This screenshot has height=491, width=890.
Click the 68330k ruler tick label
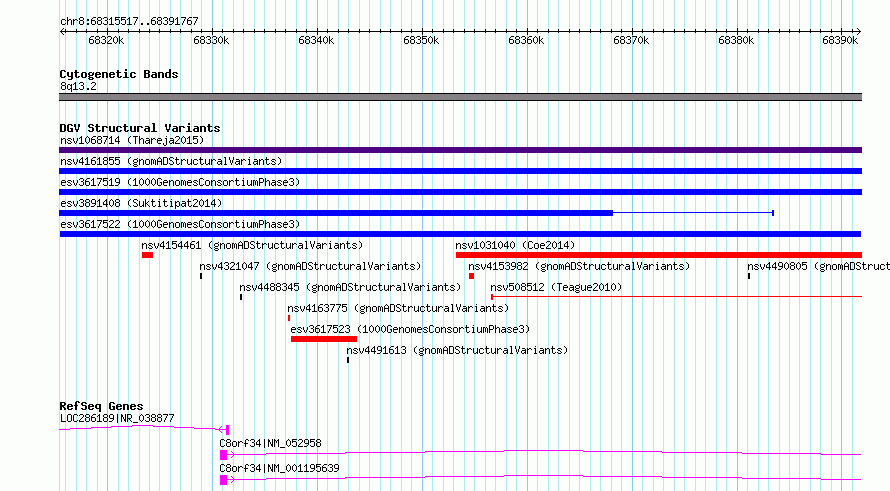[x=211, y=40]
